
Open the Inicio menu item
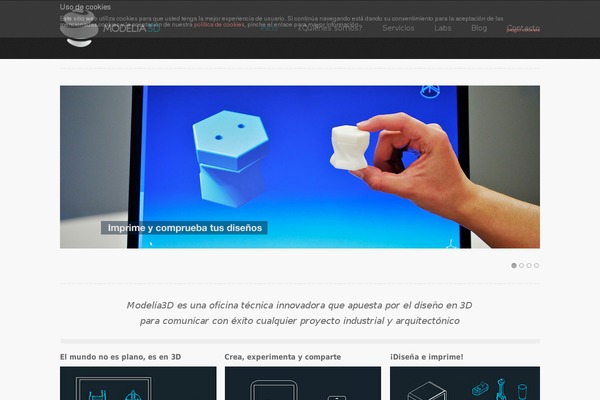point(269,28)
